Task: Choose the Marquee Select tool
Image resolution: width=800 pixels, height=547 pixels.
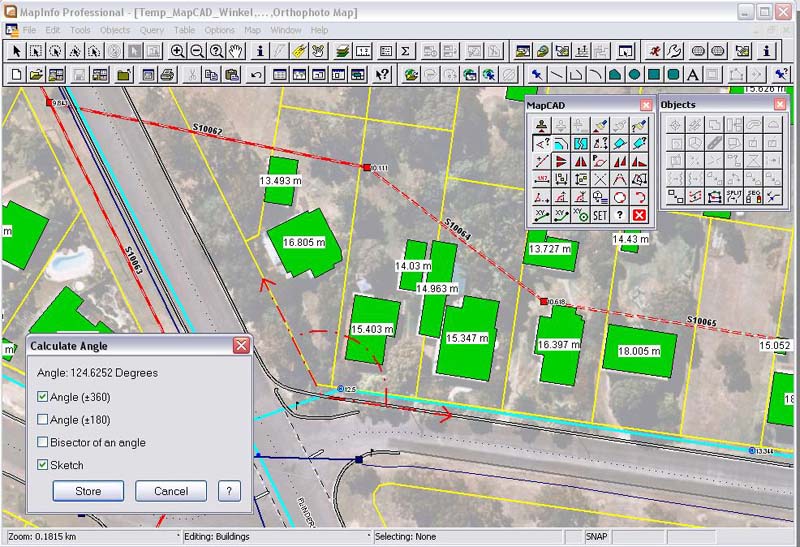Action: tap(36, 51)
